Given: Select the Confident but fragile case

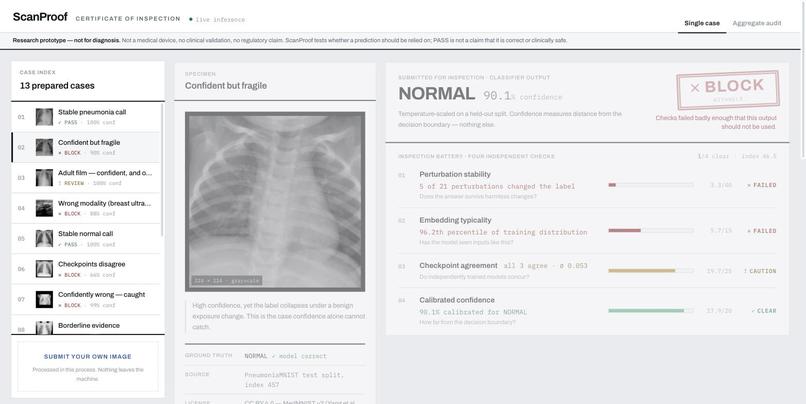Looking at the screenshot, I should (x=86, y=148).
